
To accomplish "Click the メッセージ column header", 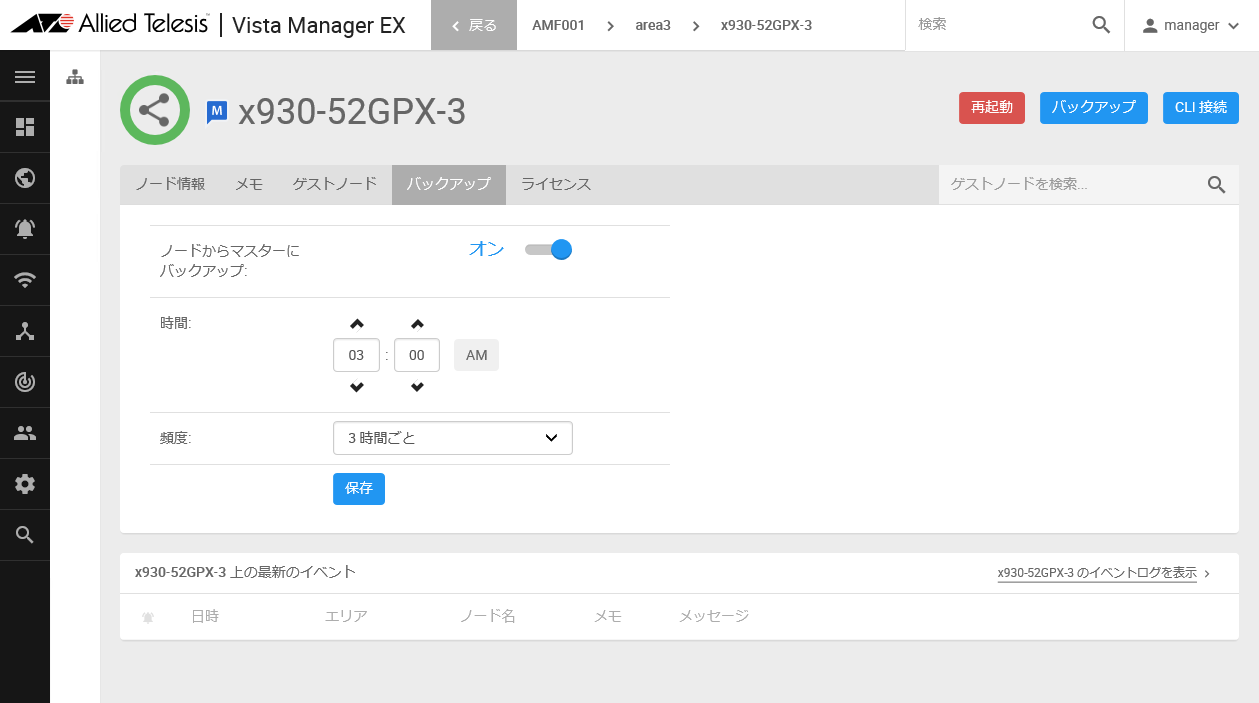I will (x=714, y=616).
